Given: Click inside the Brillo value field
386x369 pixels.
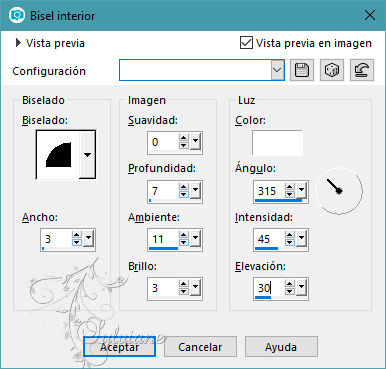Looking at the screenshot, I should [163, 288].
